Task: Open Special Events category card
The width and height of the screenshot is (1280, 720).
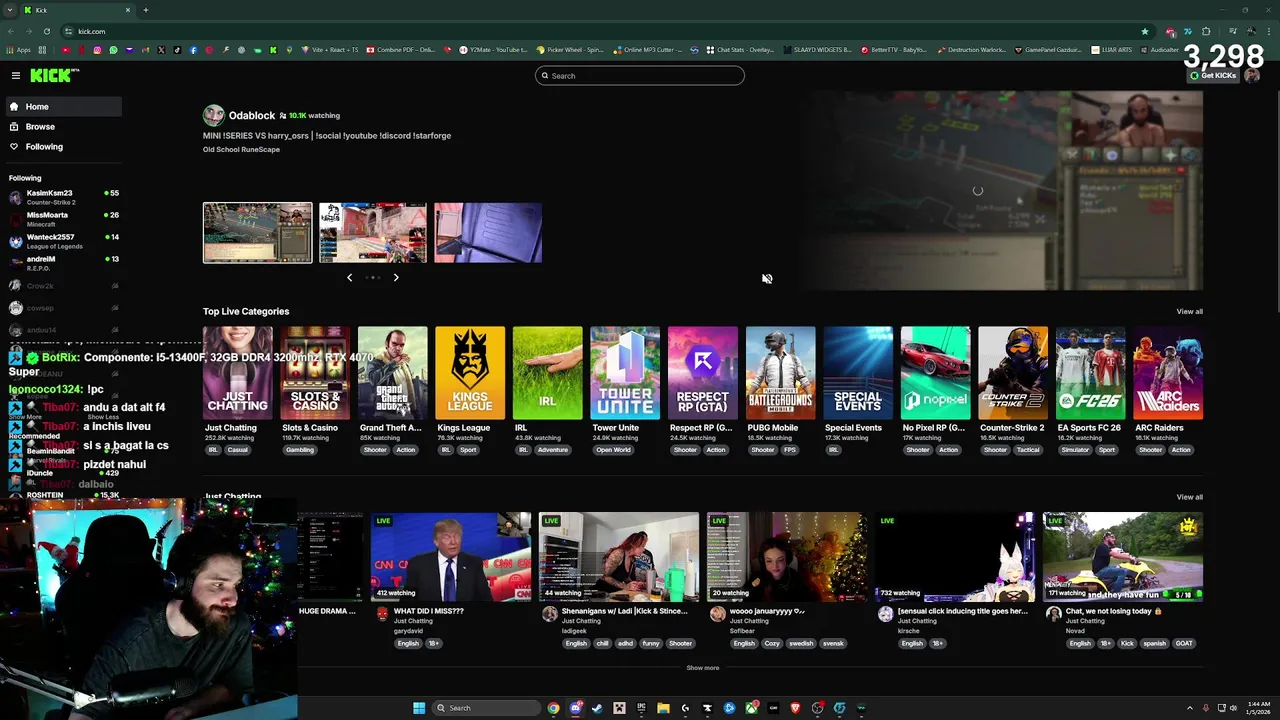Action: pos(858,373)
